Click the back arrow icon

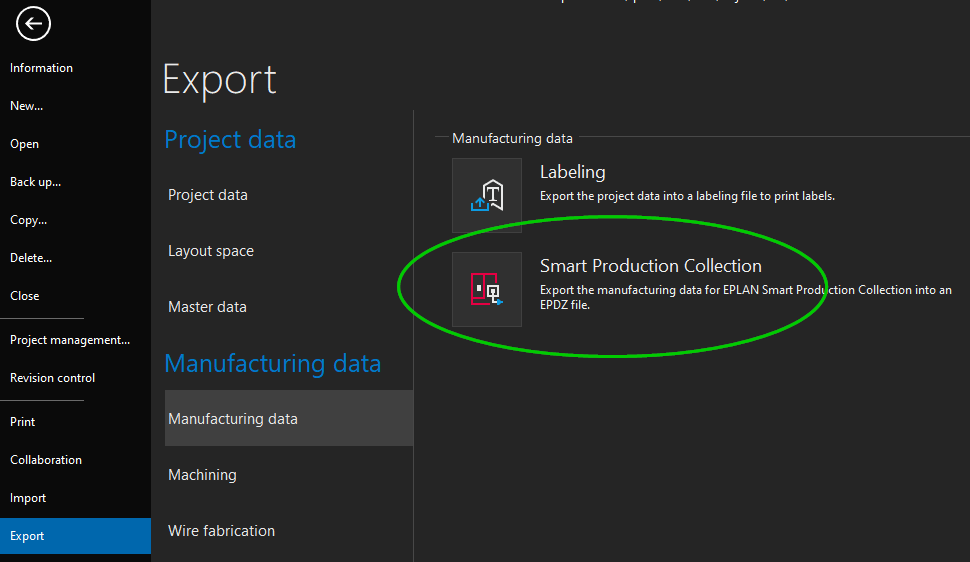click(x=33, y=24)
